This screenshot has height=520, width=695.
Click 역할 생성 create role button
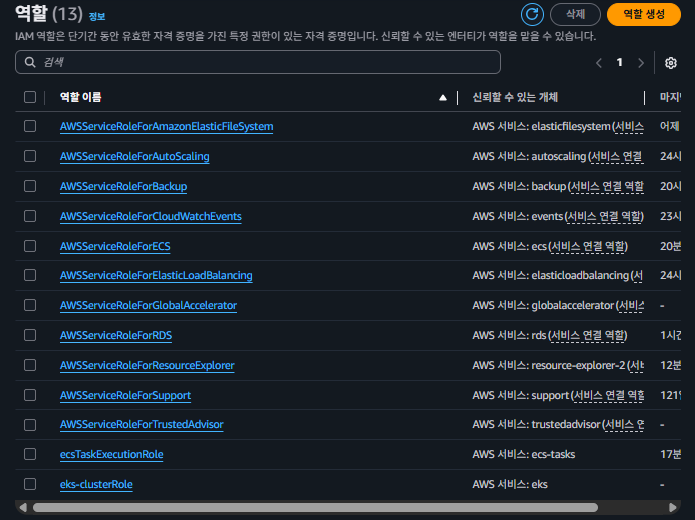click(x=644, y=14)
